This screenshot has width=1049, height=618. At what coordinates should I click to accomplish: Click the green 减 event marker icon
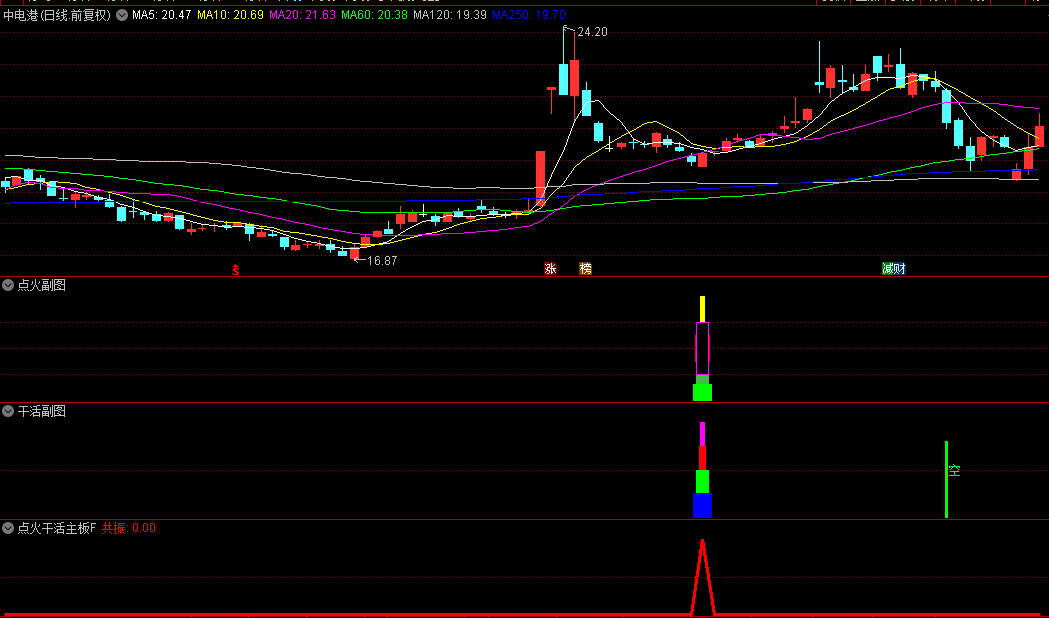888,269
